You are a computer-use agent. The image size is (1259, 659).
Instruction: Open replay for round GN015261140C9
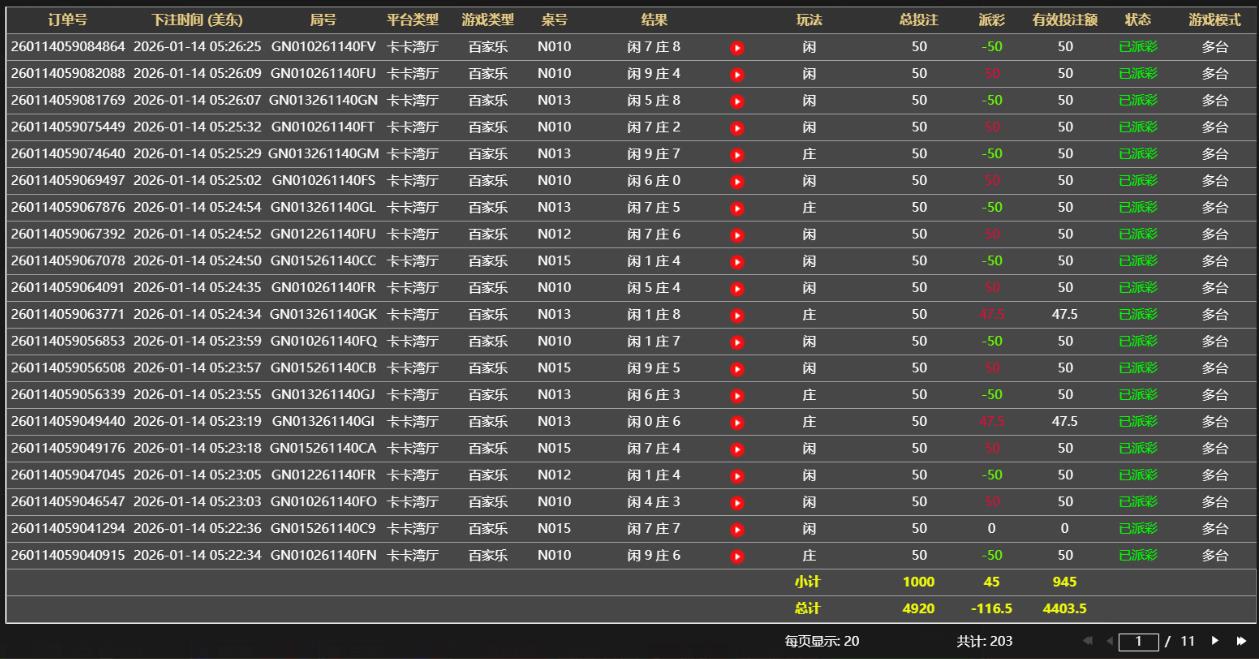coord(737,529)
